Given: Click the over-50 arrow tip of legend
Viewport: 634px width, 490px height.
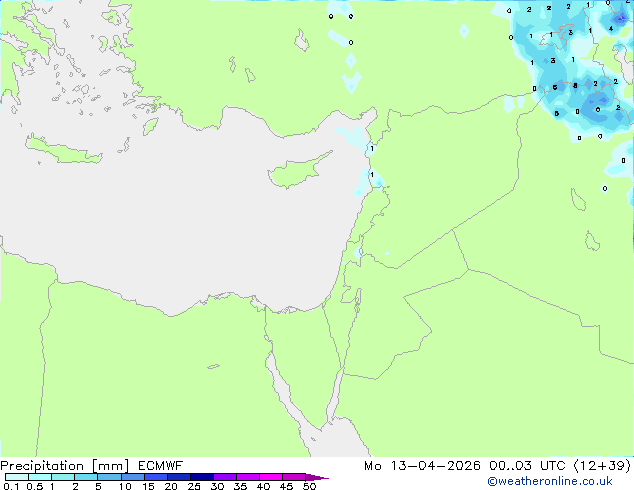Looking at the screenshot, I should coord(317,477).
